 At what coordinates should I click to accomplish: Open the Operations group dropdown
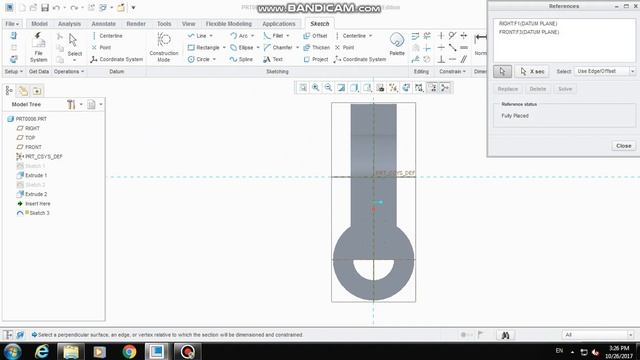pyautogui.click(x=69, y=71)
